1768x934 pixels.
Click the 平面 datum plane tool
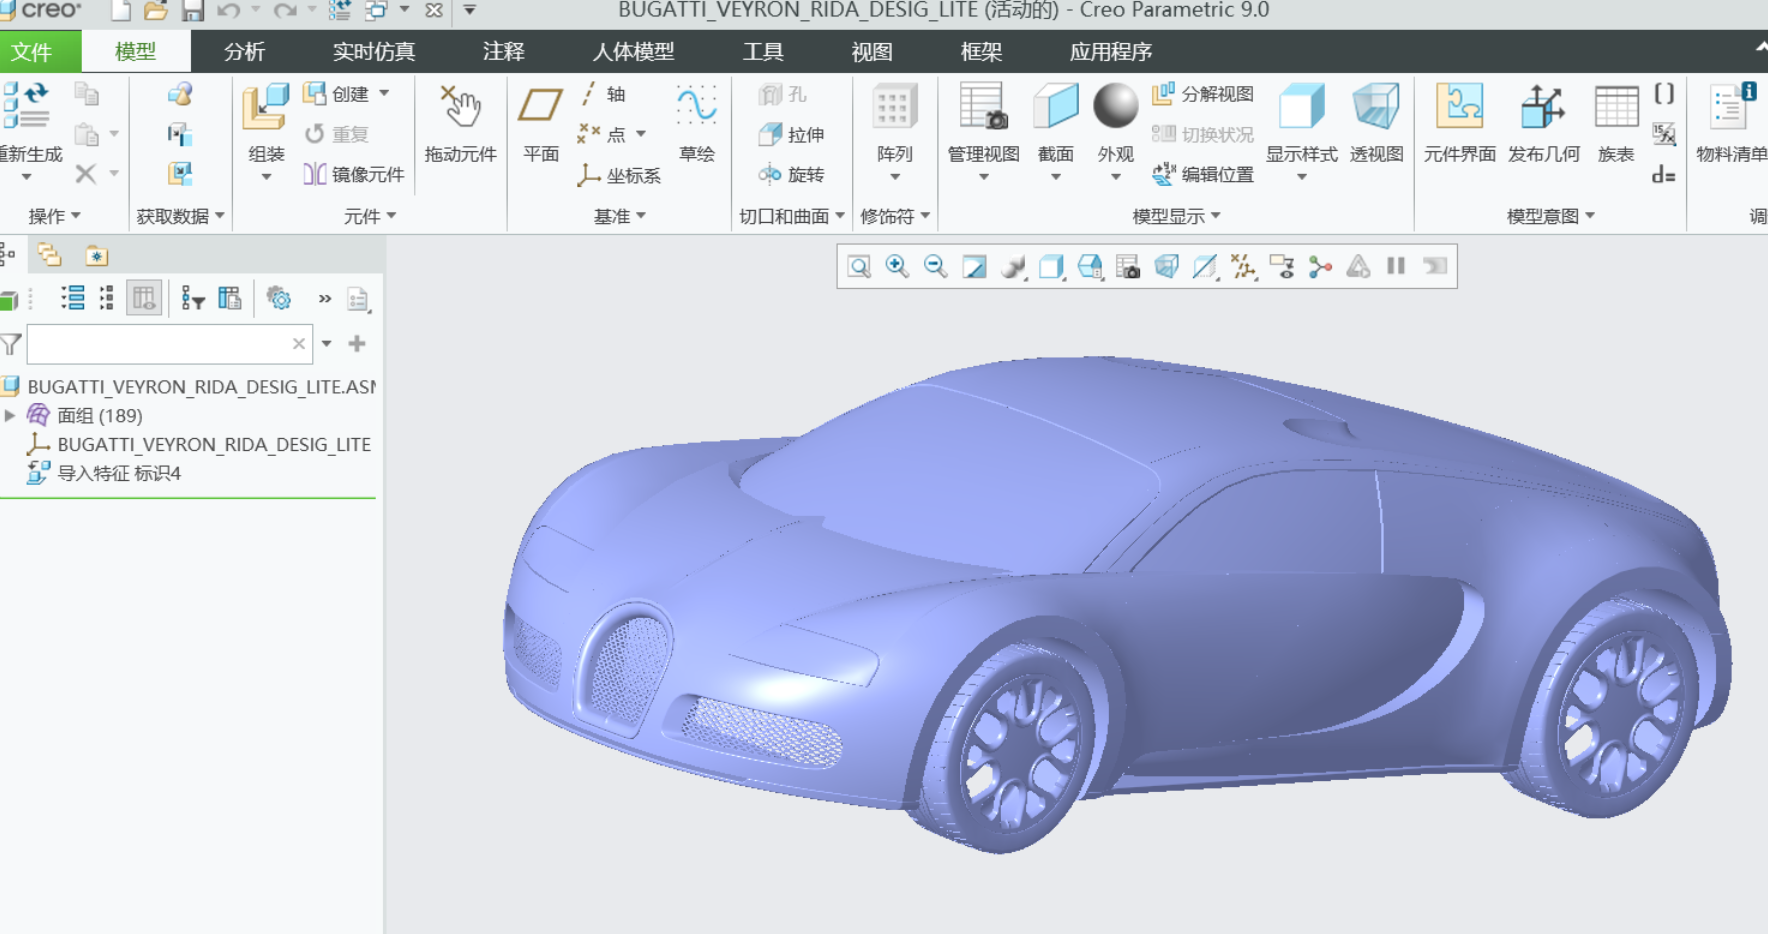[541, 124]
